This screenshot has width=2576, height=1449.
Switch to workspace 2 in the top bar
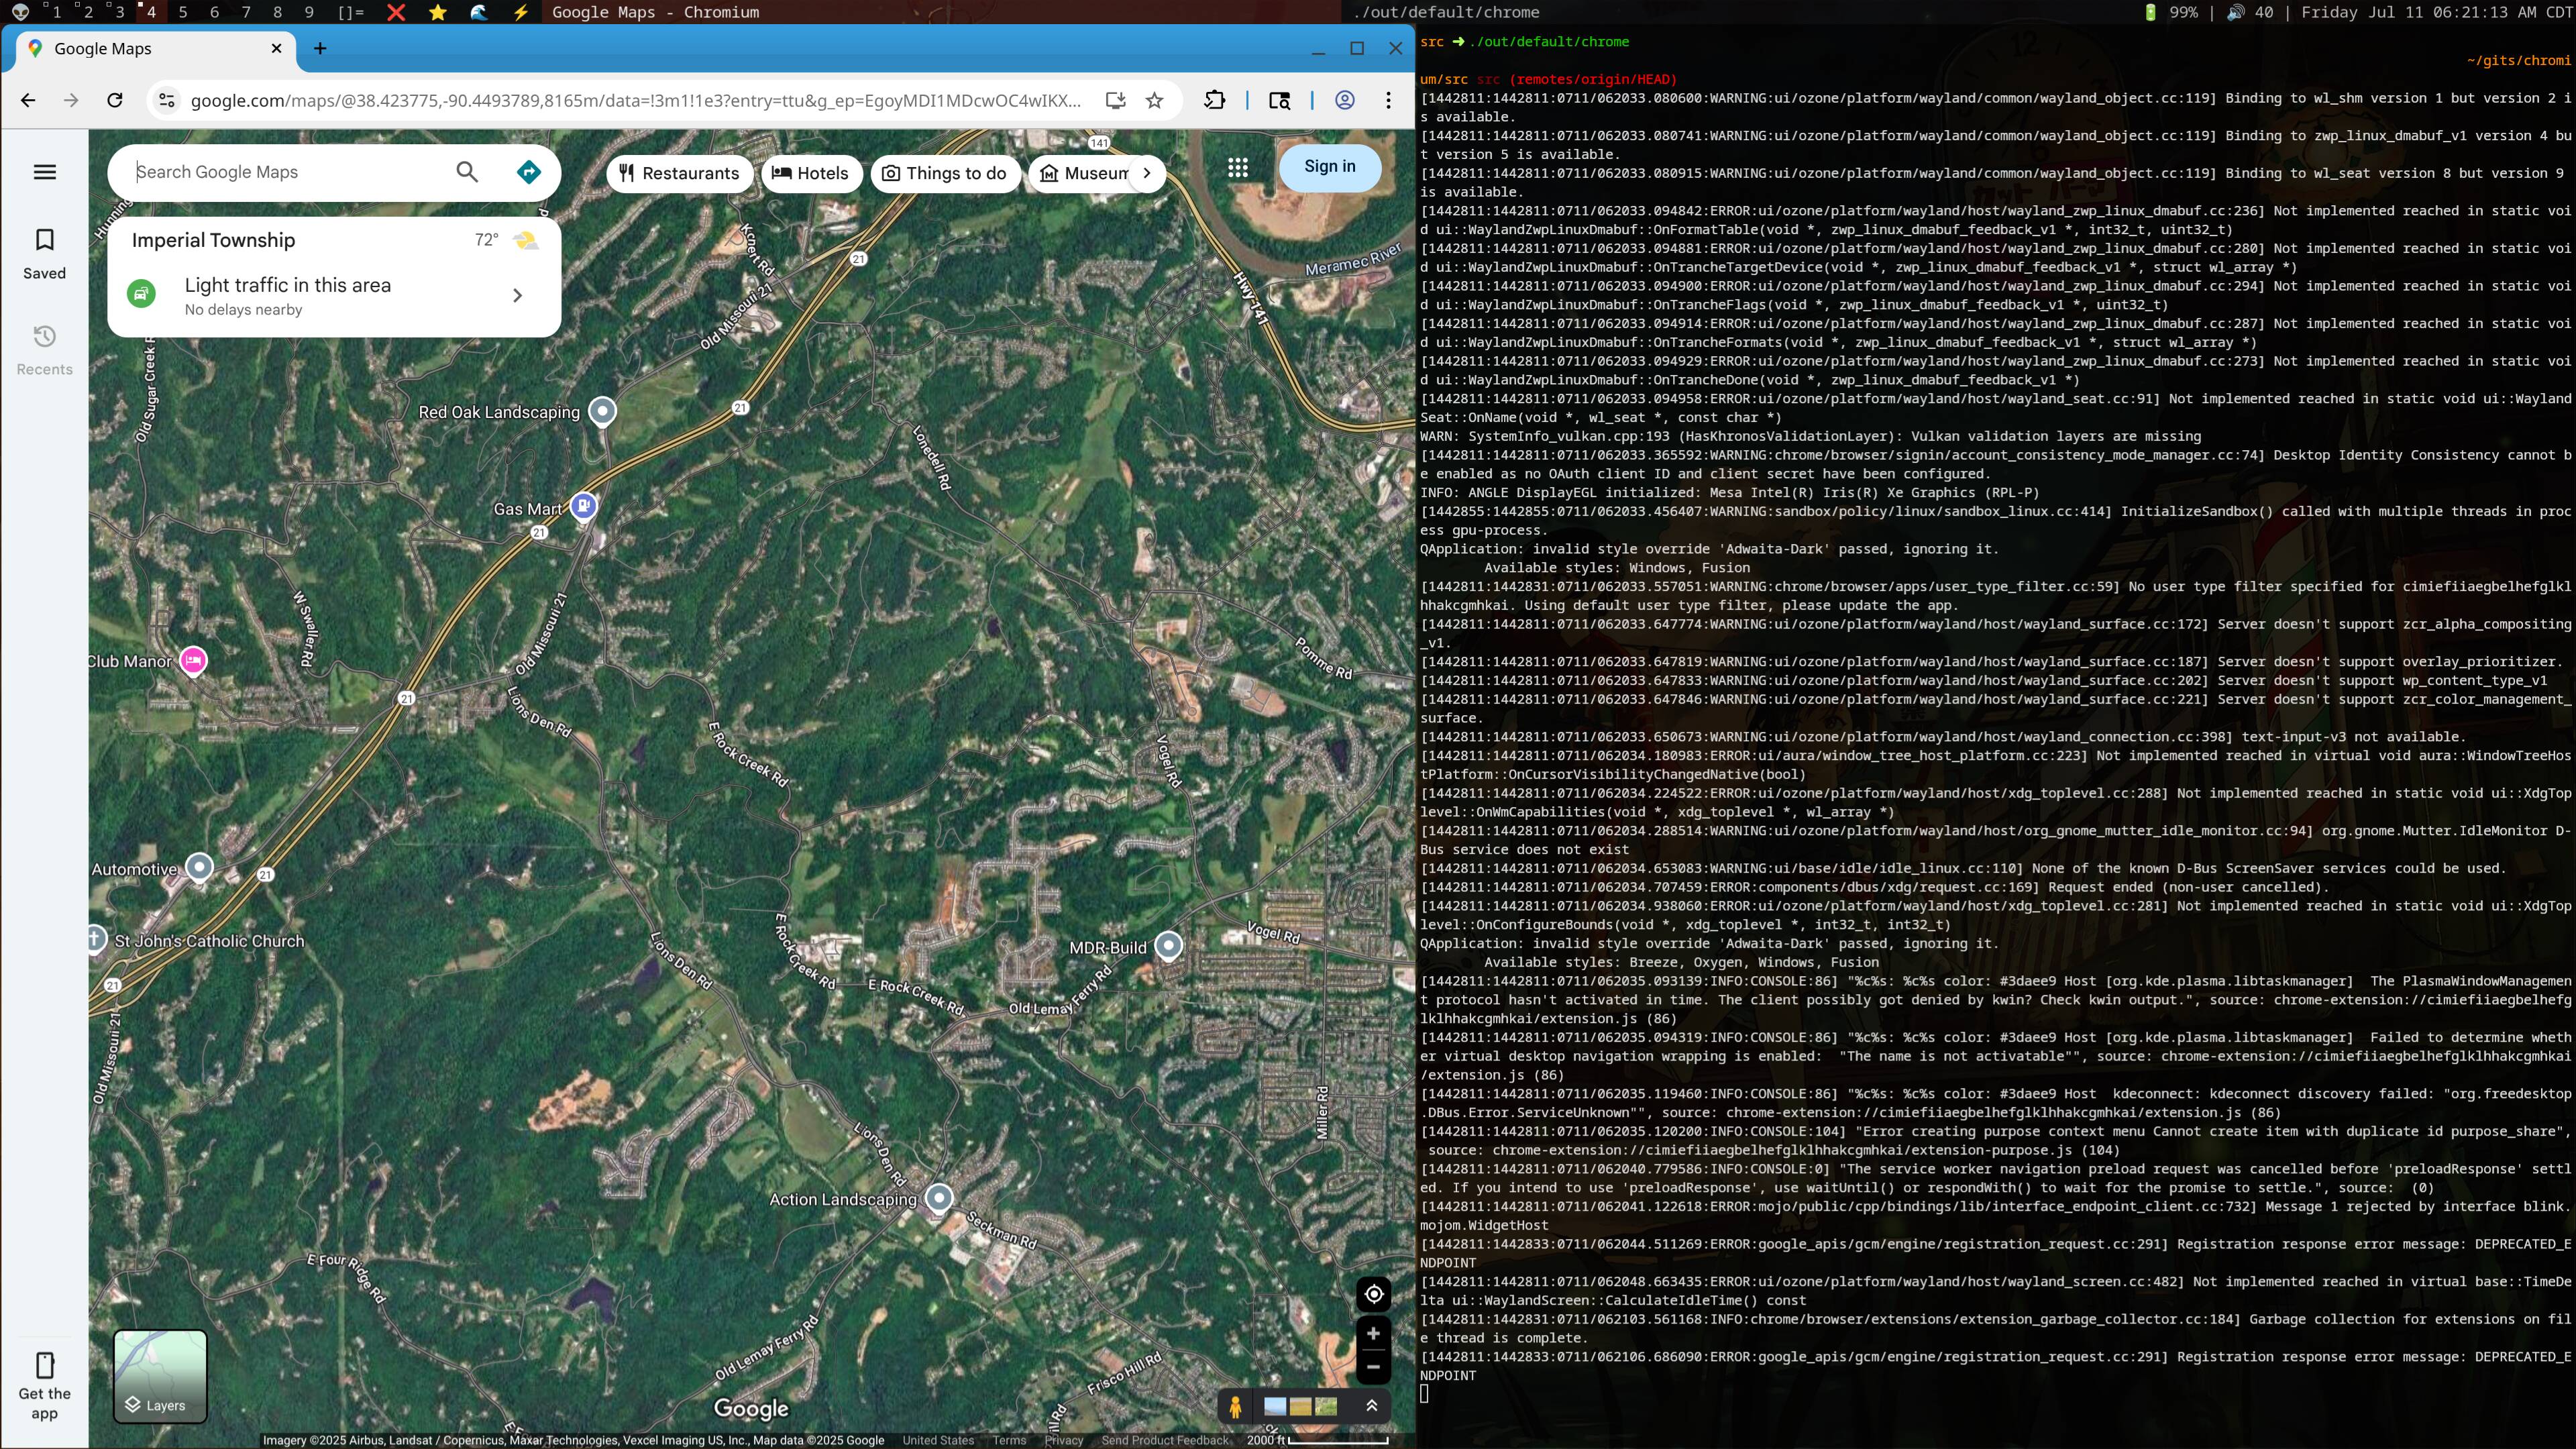click(87, 12)
